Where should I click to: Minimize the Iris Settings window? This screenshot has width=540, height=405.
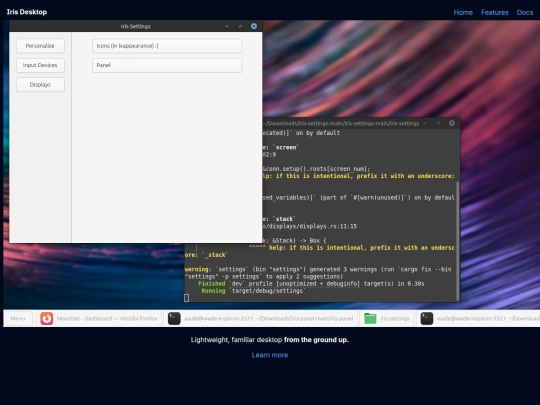(227, 26)
